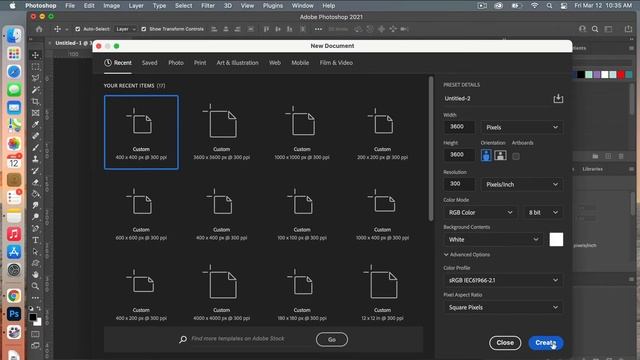Choose landscape orientation
Viewport: 640px width, 360px height.
tap(500, 156)
